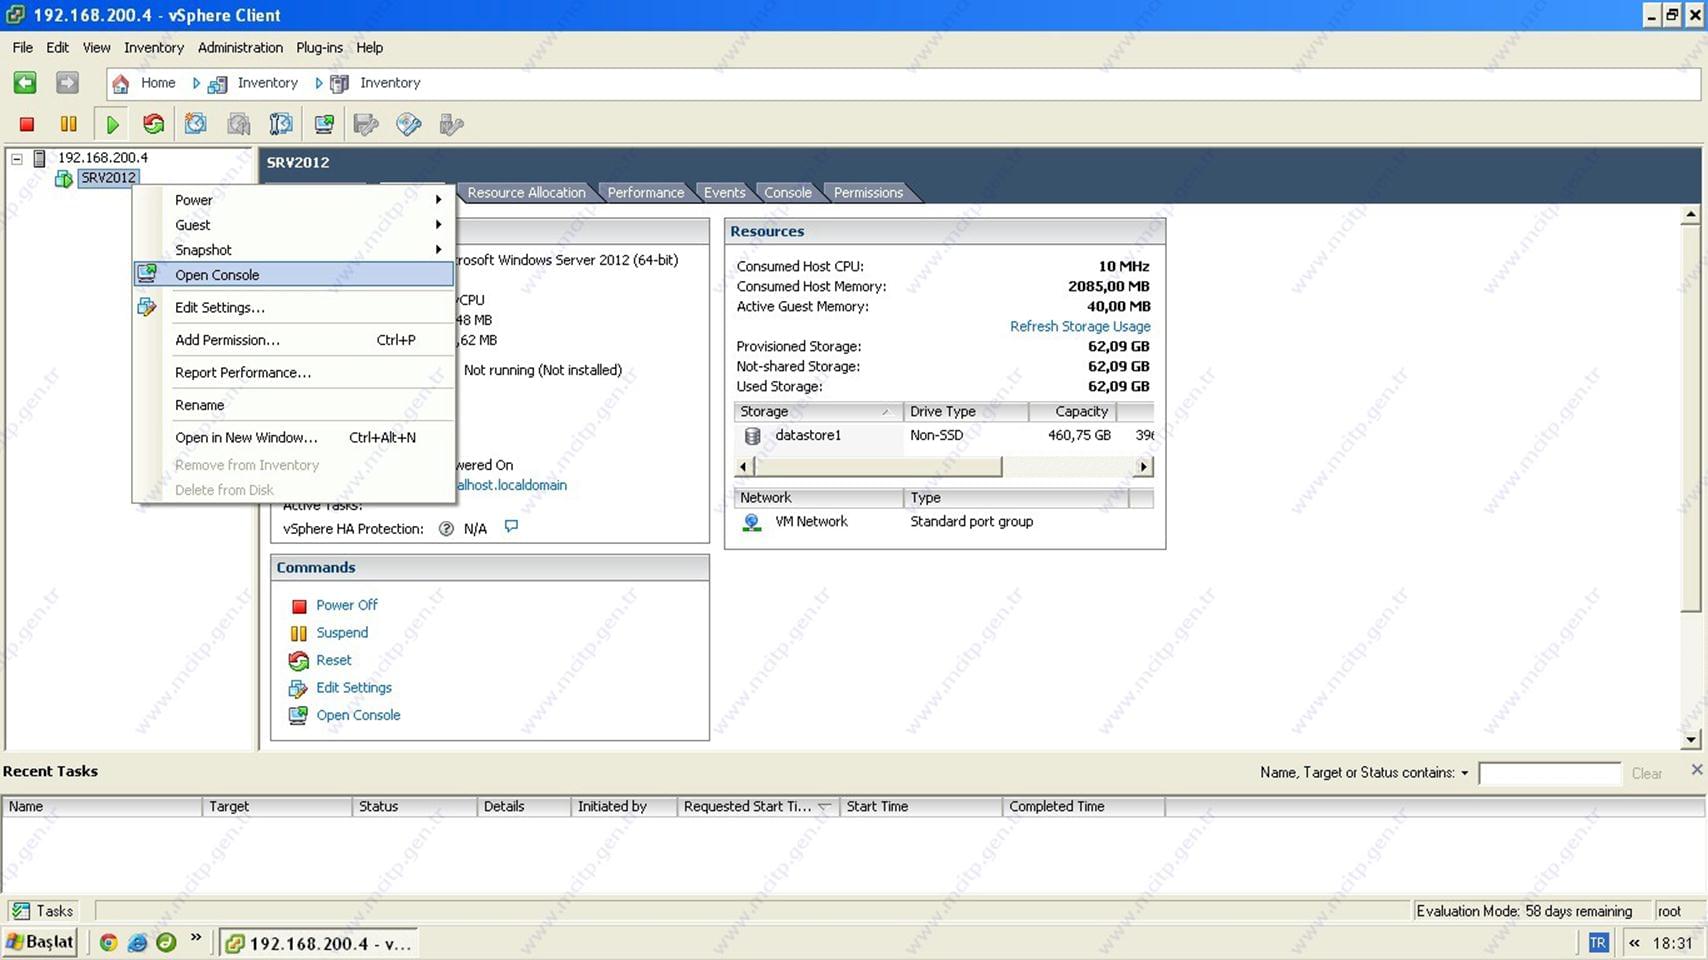Click the storage table right scroll arrow
The height and width of the screenshot is (960, 1708).
coord(1144,467)
